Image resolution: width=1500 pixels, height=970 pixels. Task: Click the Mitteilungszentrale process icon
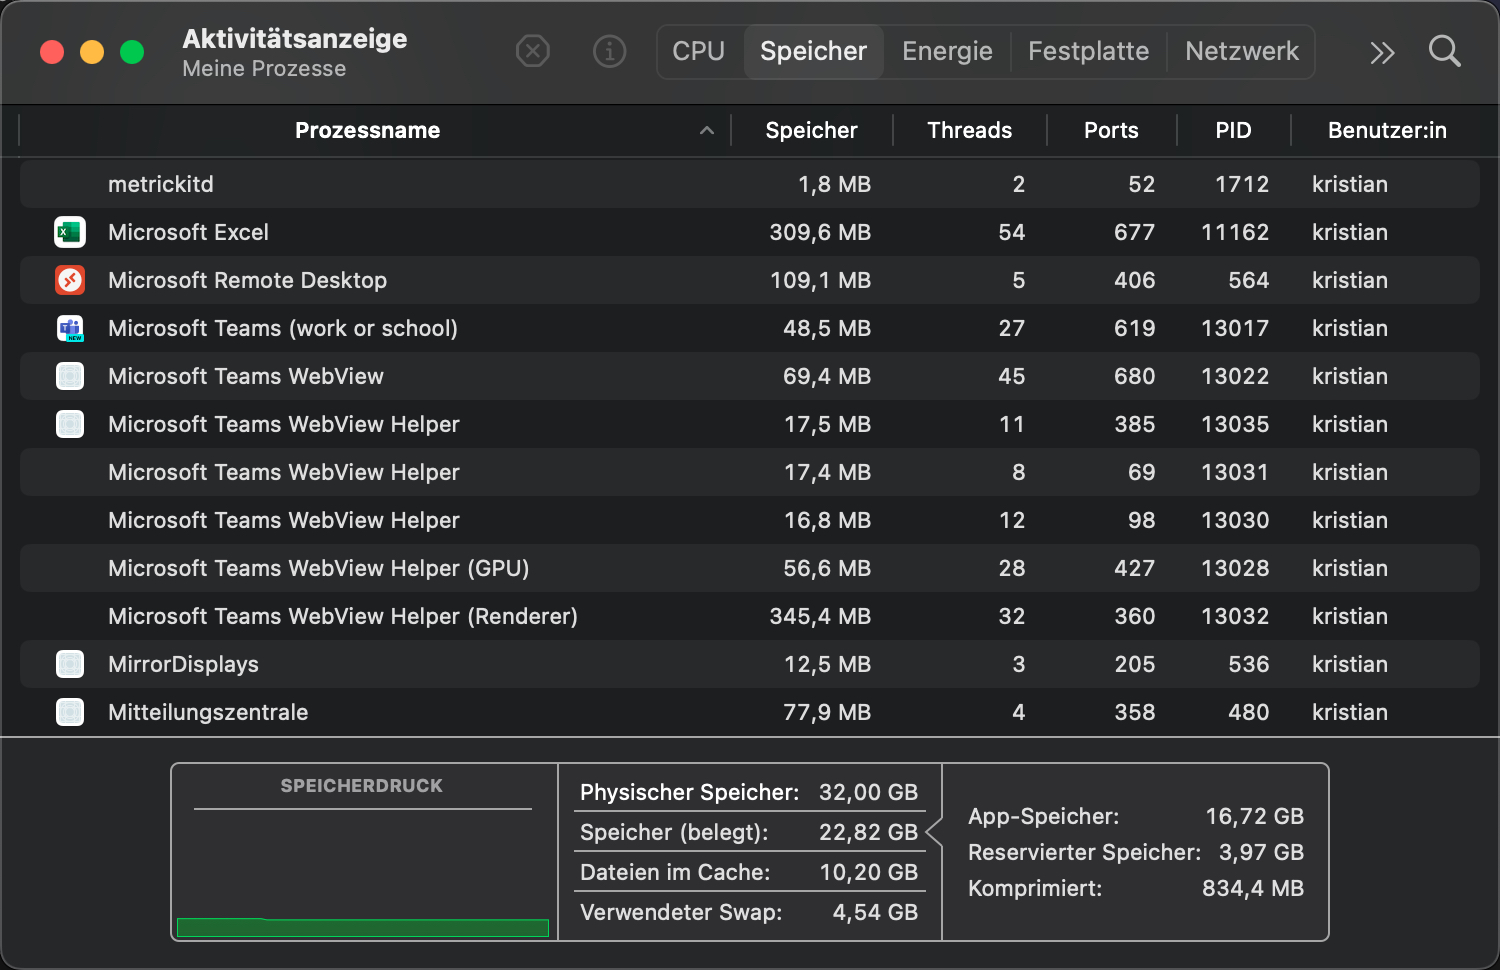point(70,712)
